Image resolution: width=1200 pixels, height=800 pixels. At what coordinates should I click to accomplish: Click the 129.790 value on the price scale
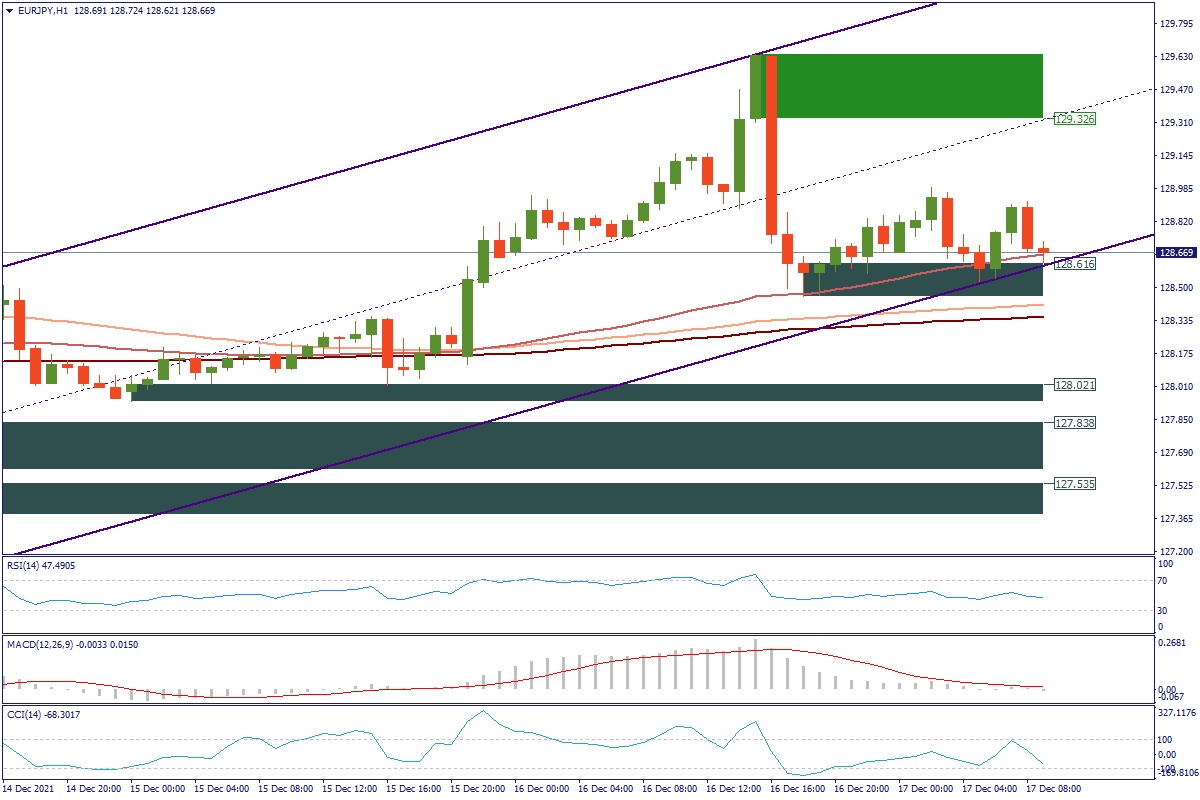click(1172, 24)
